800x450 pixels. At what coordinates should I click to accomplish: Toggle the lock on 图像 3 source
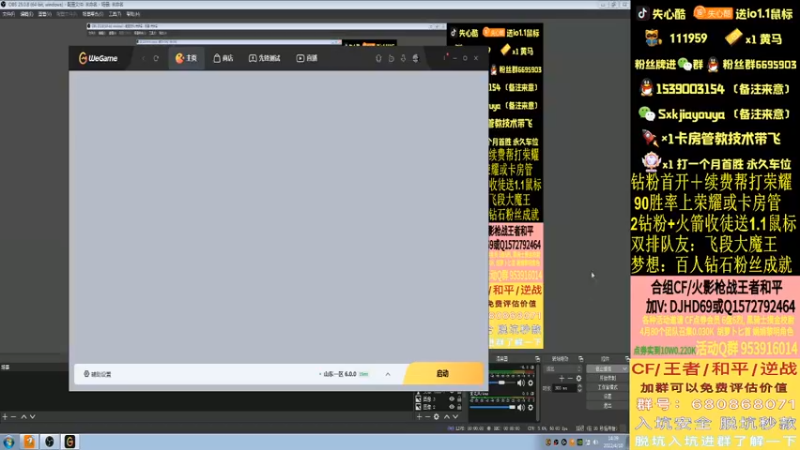459,399
